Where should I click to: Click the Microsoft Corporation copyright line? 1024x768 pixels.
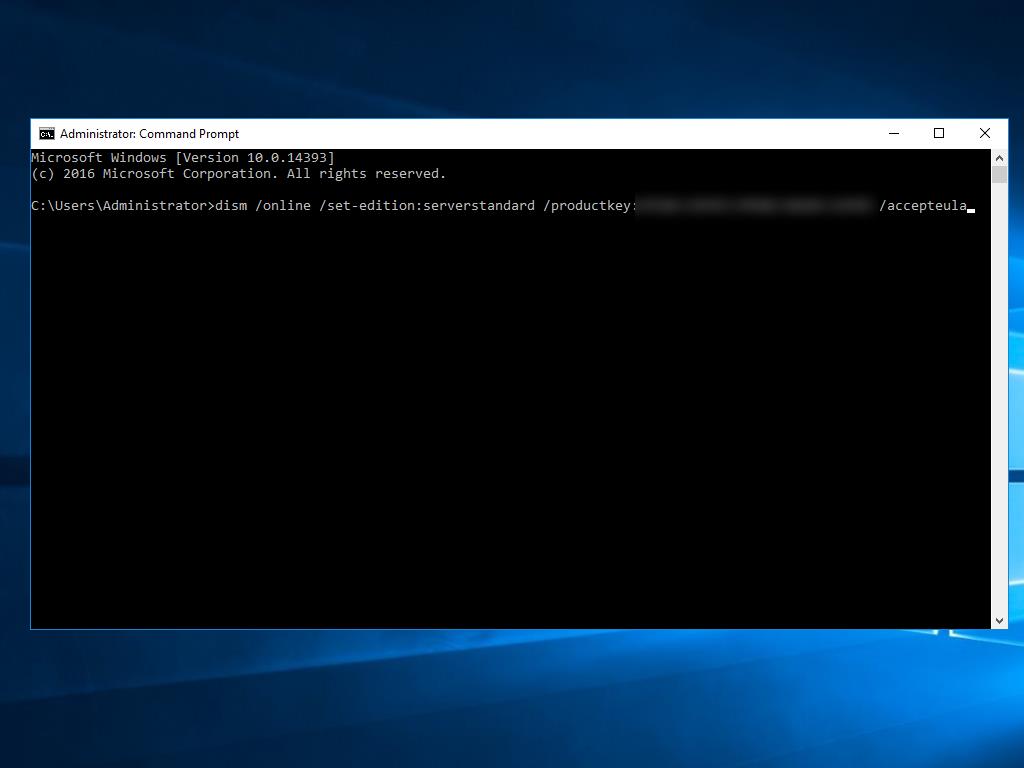(x=238, y=174)
